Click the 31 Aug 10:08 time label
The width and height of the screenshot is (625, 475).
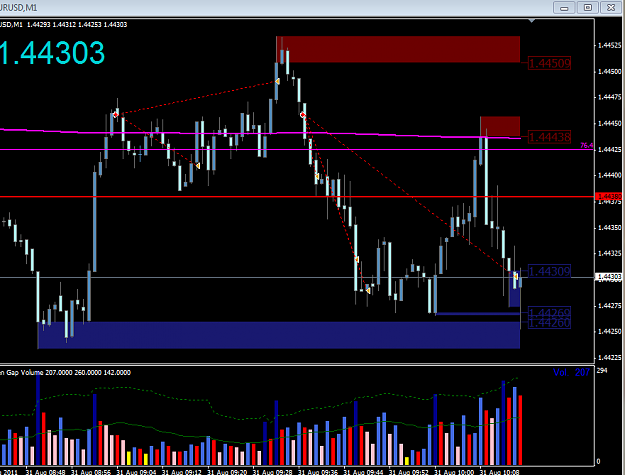click(x=499, y=472)
